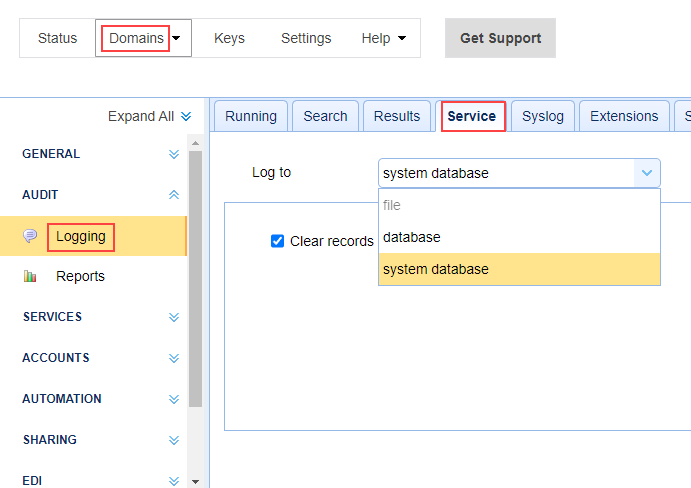
Task: Open the Reports page in sidebar
Action: (x=80, y=277)
